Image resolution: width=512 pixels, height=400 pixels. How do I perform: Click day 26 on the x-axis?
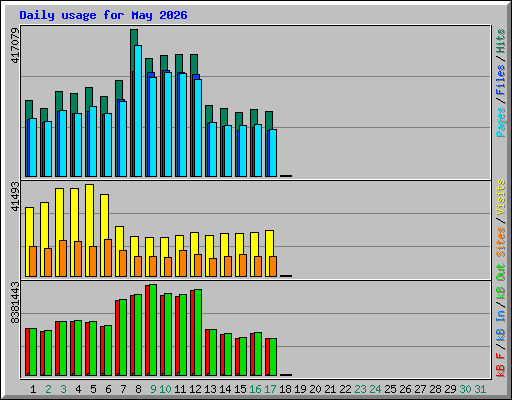(x=405, y=389)
